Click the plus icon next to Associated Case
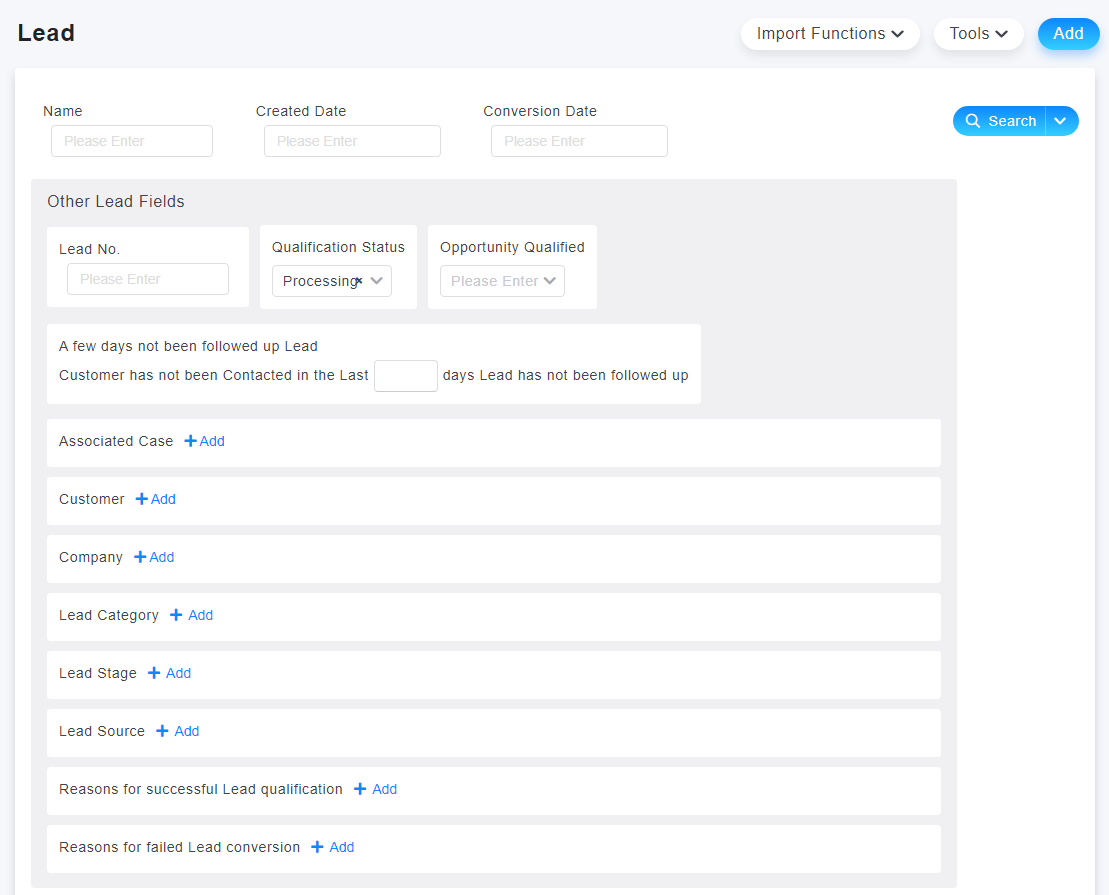Viewport: 1109px width, 895px height. coord(191,441)
